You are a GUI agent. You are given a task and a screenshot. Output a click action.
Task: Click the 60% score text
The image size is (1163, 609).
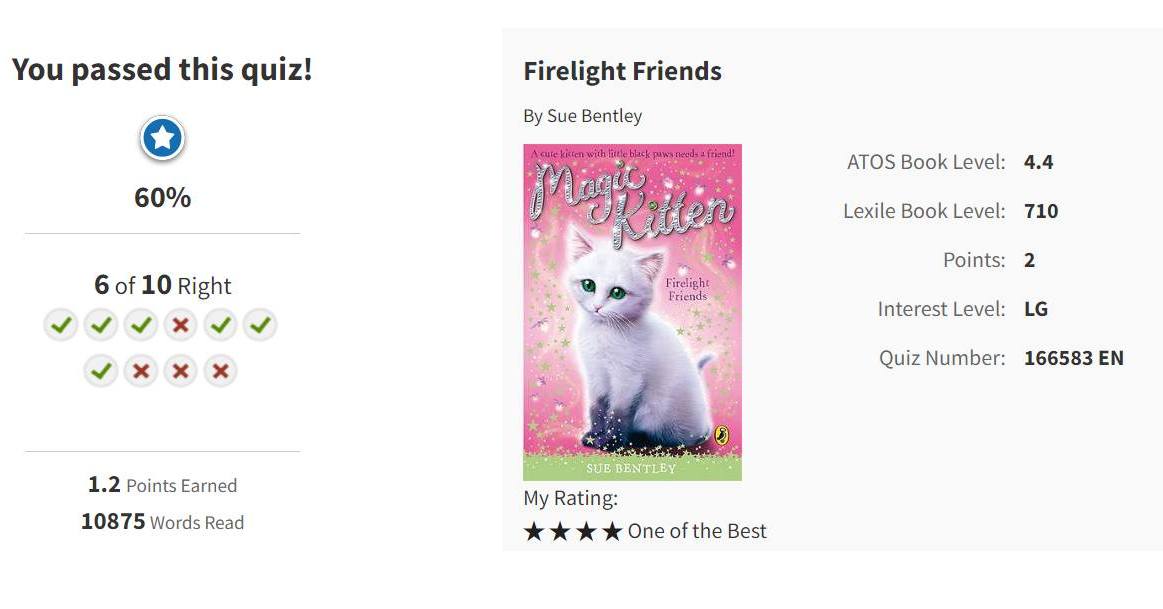(162, 198)
